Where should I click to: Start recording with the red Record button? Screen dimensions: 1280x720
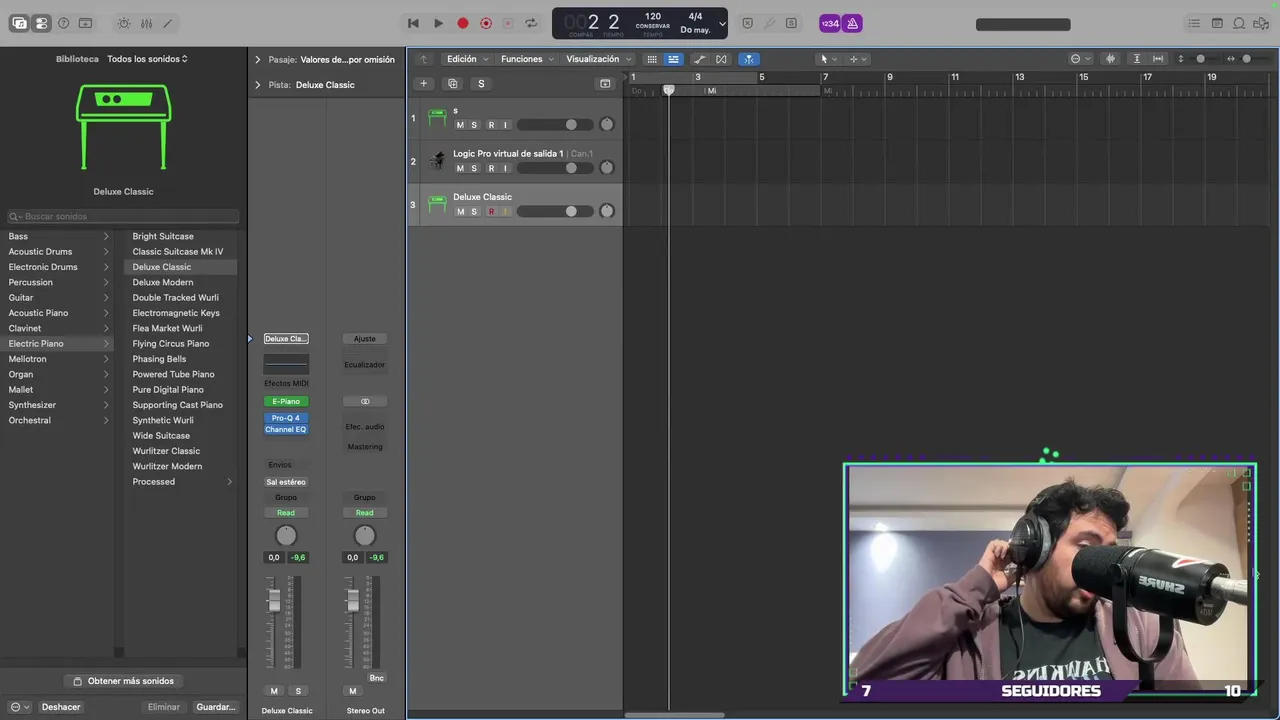(462, 23)
